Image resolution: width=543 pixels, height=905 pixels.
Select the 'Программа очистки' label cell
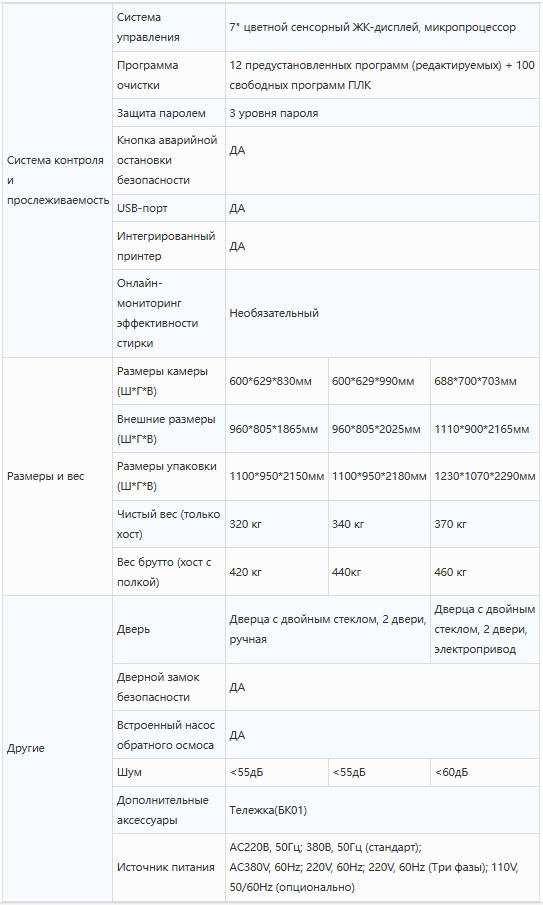pos(168,75)
